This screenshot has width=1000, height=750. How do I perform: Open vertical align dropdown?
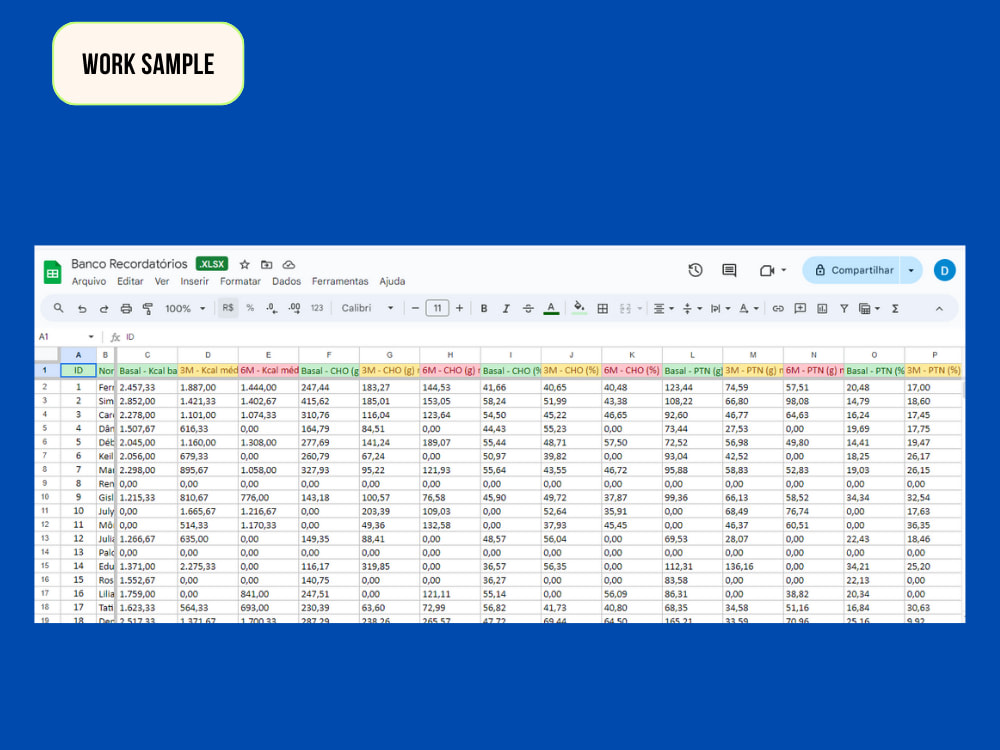coord(692,309)
